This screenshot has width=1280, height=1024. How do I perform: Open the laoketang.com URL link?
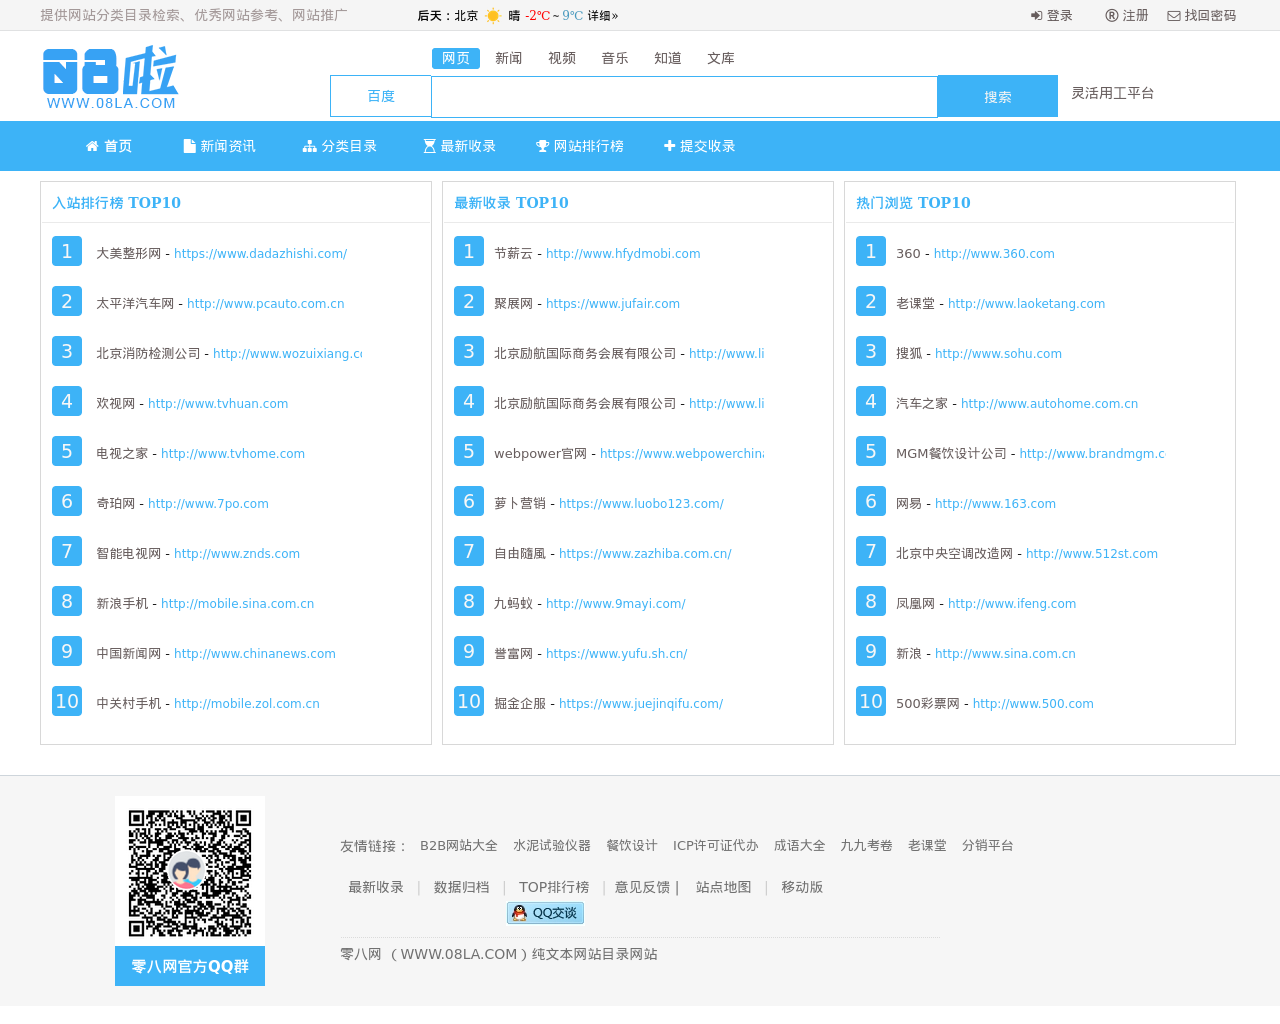point(1026,304)
